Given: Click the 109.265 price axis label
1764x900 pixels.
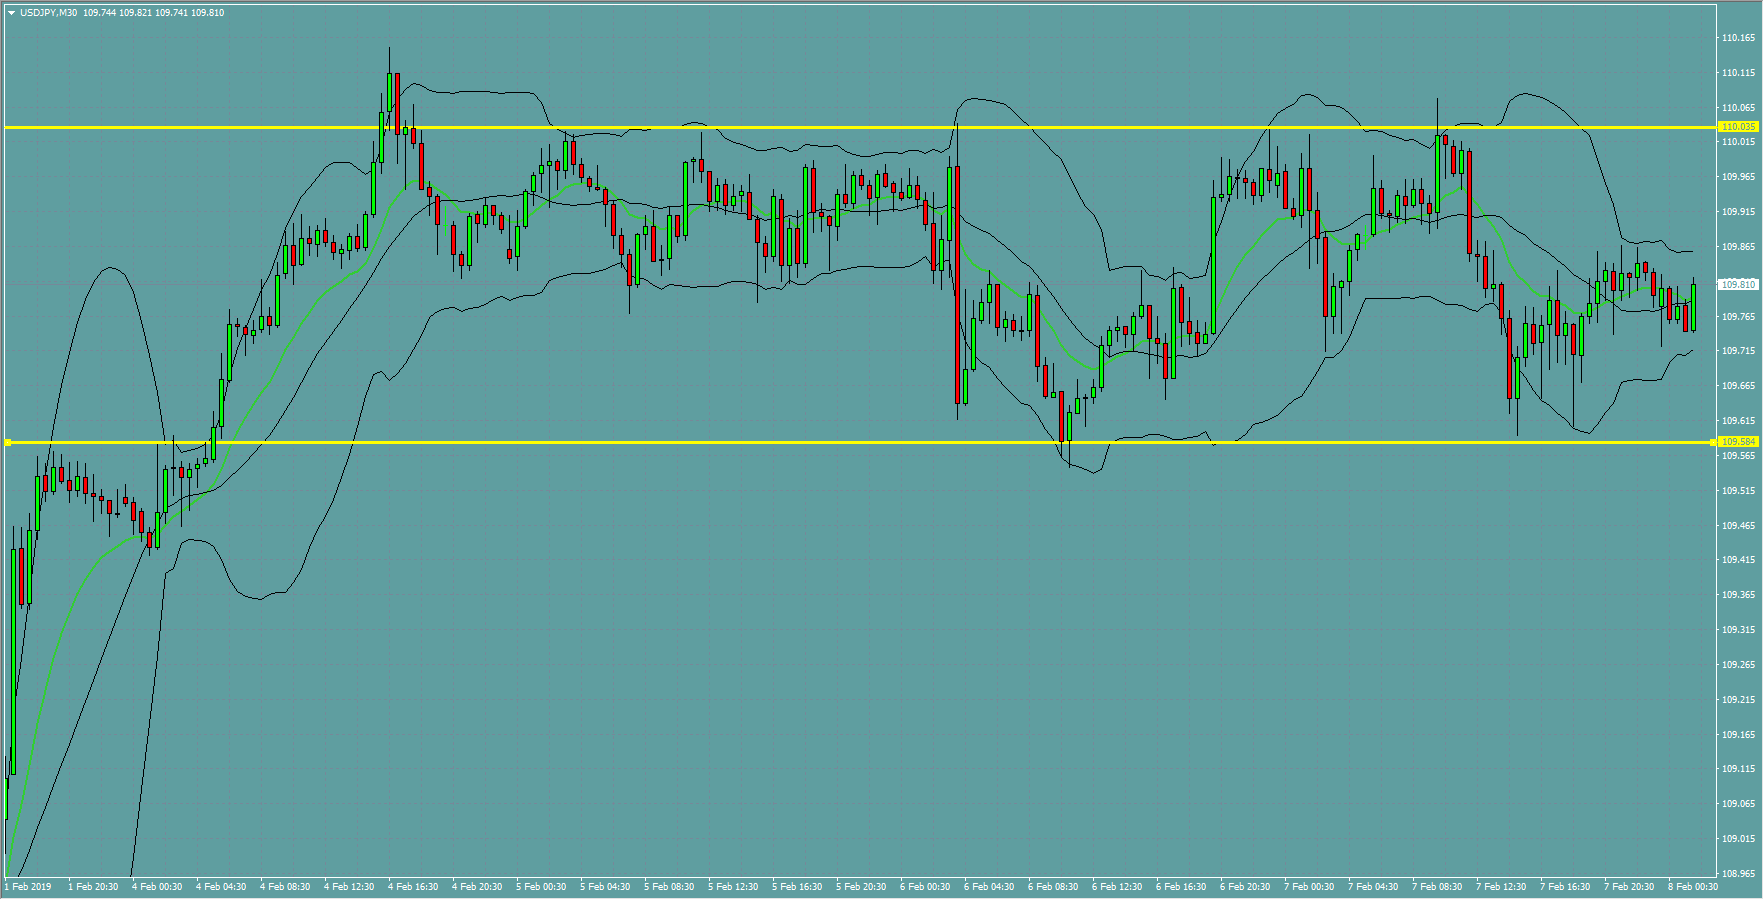Looking at the screenshot, I should [x=1738, y=665].
